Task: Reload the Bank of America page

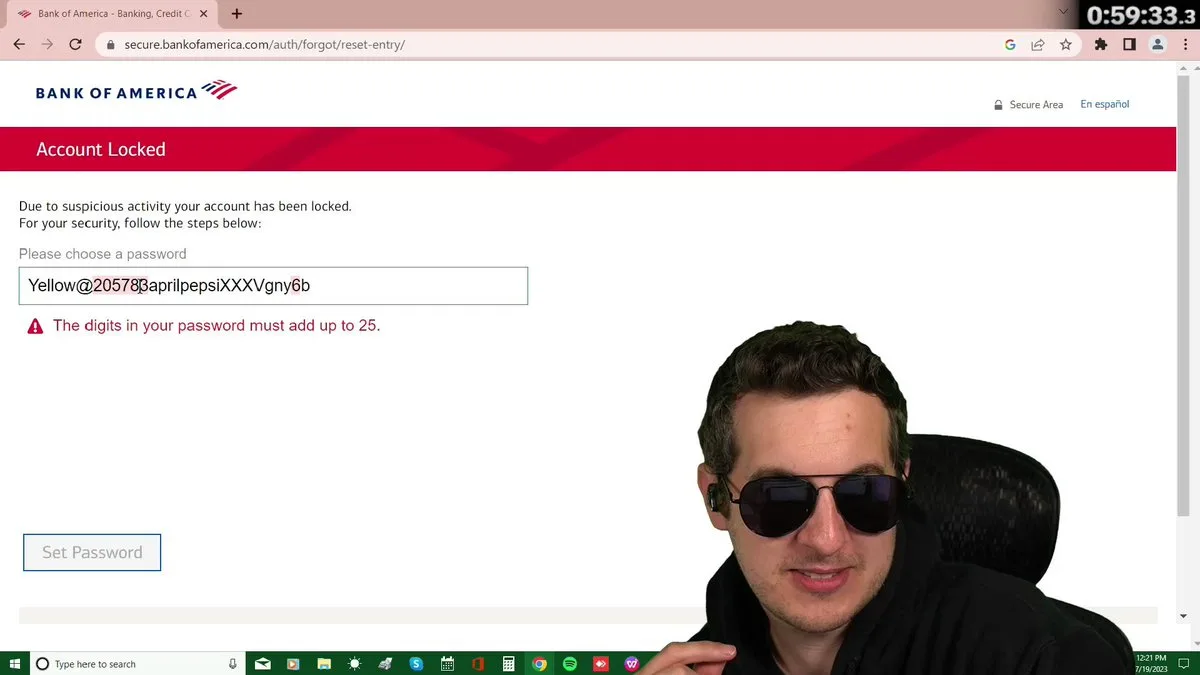Action: [x=75, y=44]
